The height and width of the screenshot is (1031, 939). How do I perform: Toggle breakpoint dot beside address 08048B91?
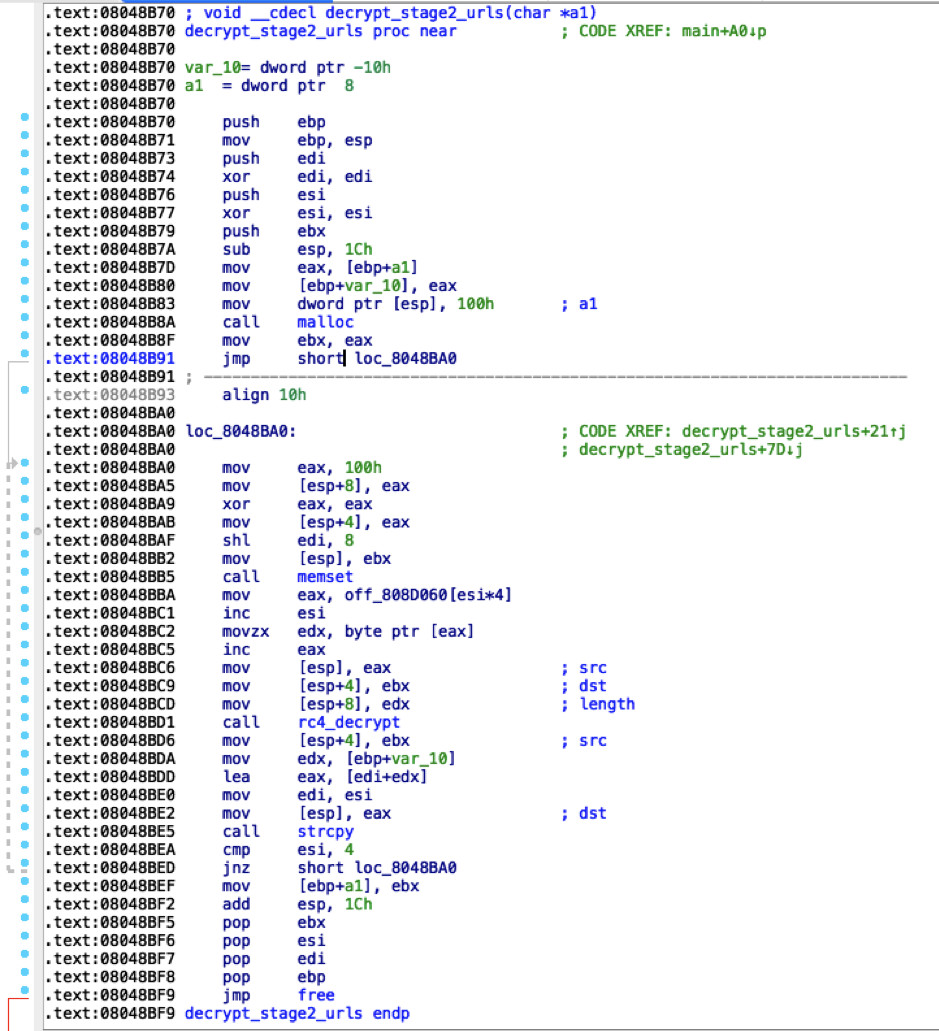pyautogui.click(x=25, y=354)
